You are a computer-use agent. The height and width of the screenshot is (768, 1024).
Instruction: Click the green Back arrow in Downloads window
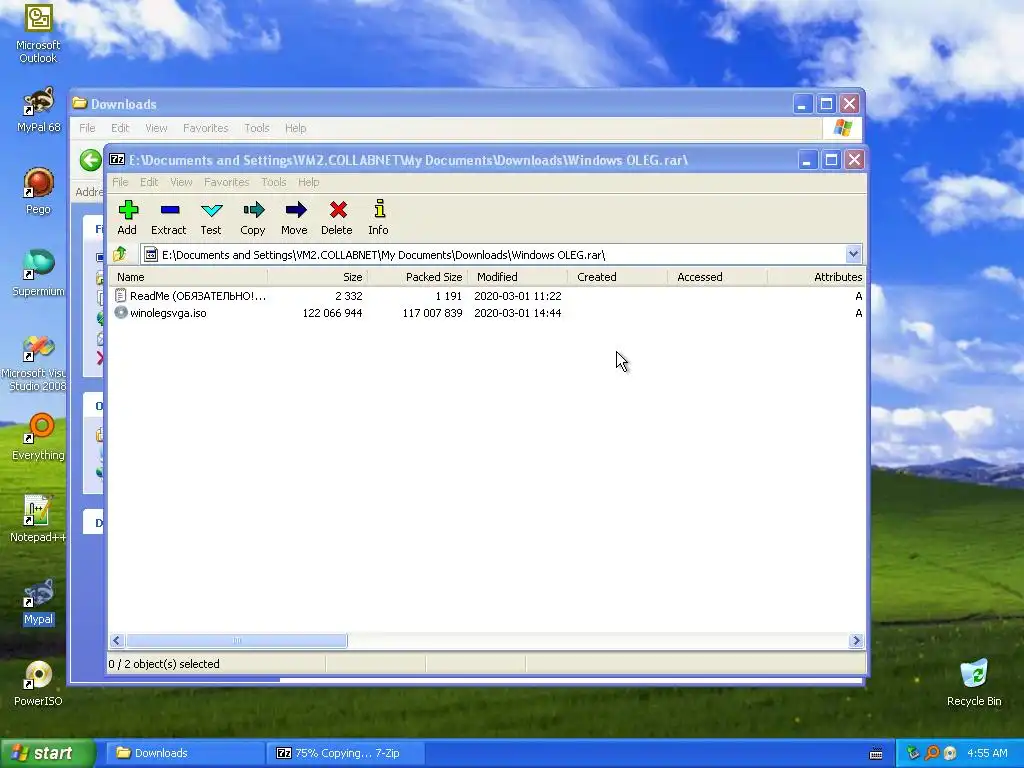point(91,160)
